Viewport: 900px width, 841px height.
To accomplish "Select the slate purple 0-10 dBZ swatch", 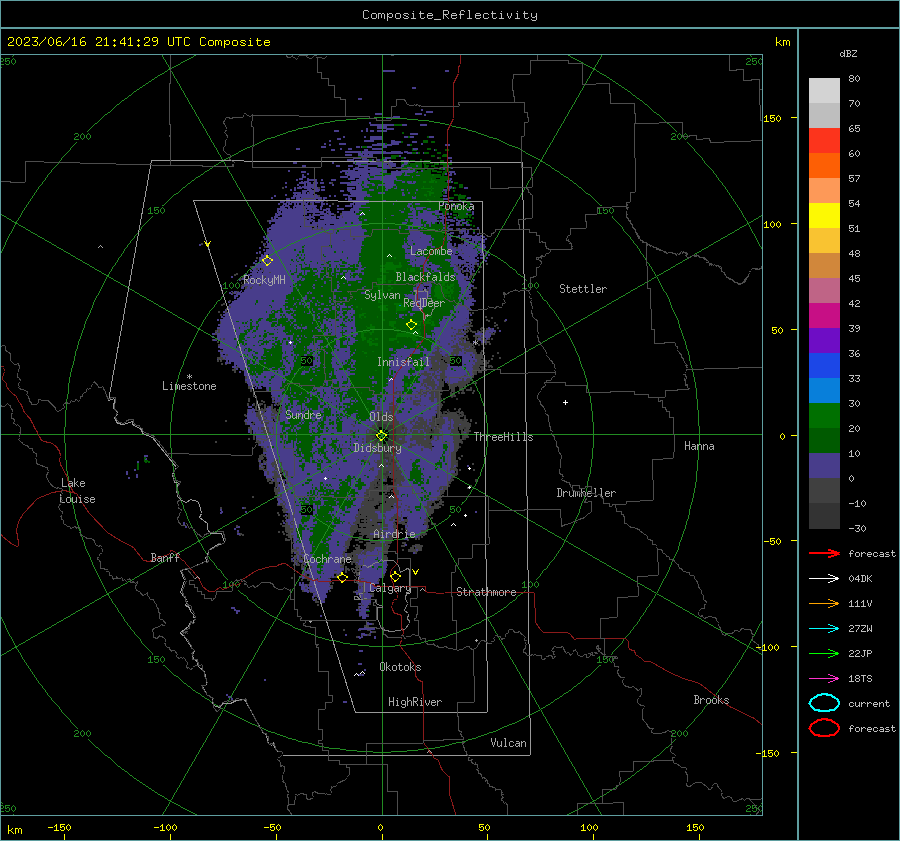I will click(x=824, y=466).
